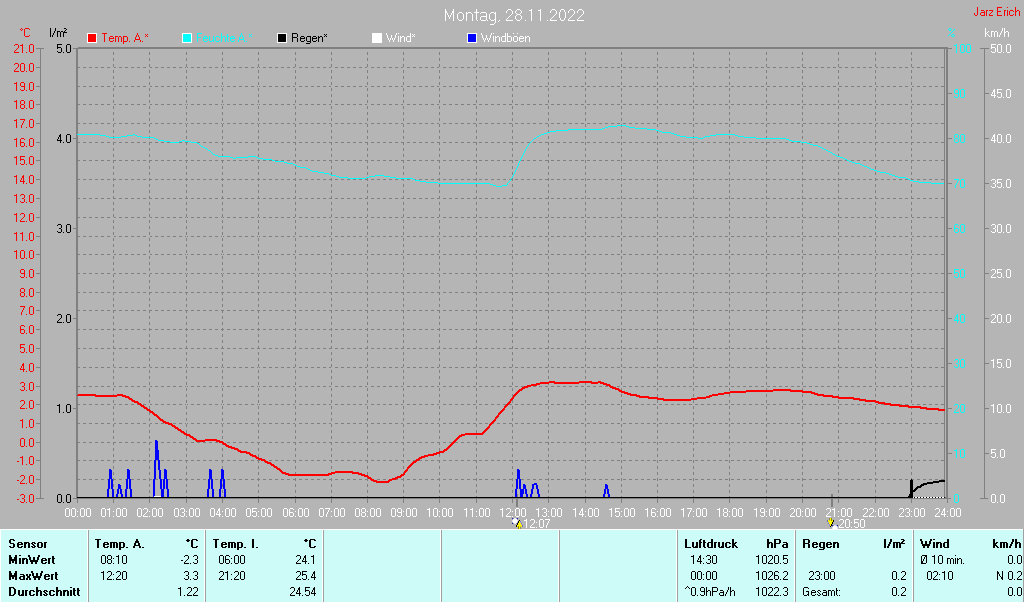Image resolution: width=1024 pixels, height=602 pixels.
Task: Click the 'Temp. A.' column header in the table
Action: [120, 544]
